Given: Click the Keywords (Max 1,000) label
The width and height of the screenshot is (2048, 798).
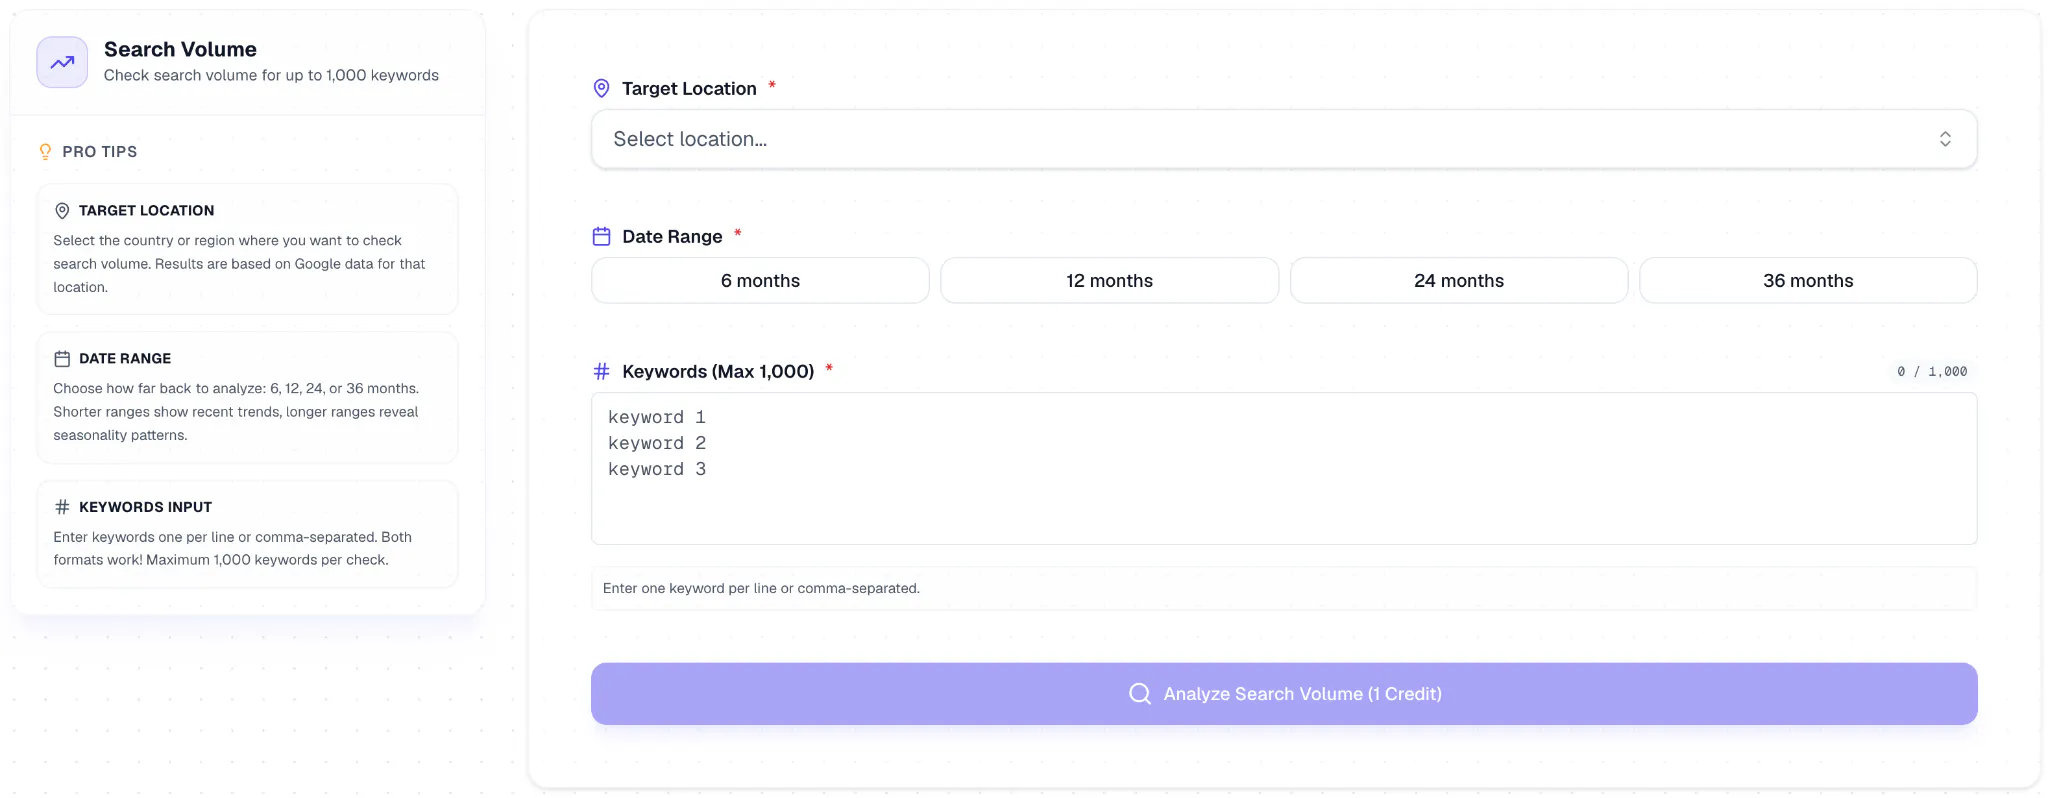Looking at the screenshot, I should pos(718,371).
